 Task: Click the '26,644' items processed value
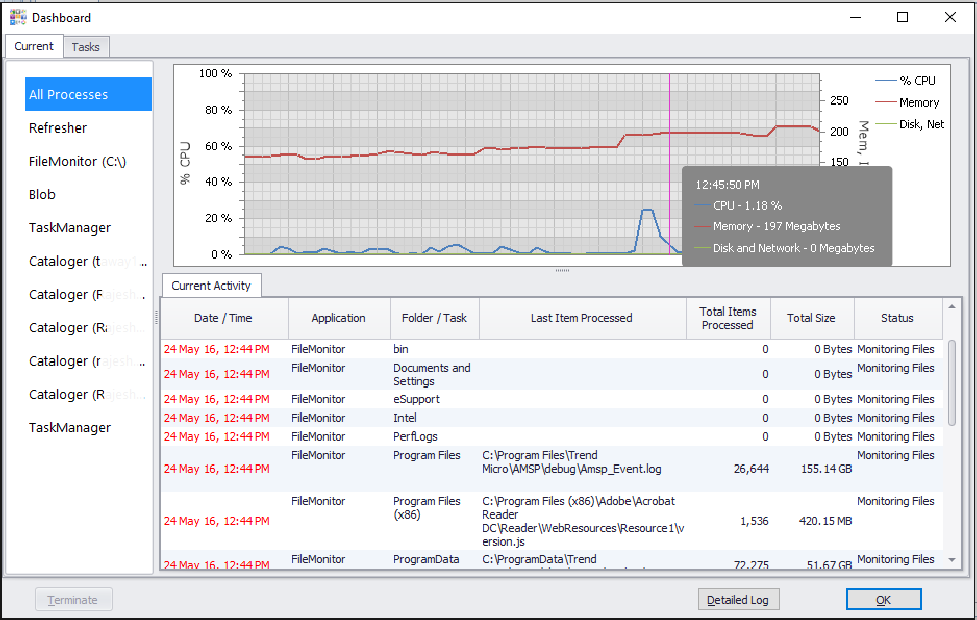[x=751, y=469]
